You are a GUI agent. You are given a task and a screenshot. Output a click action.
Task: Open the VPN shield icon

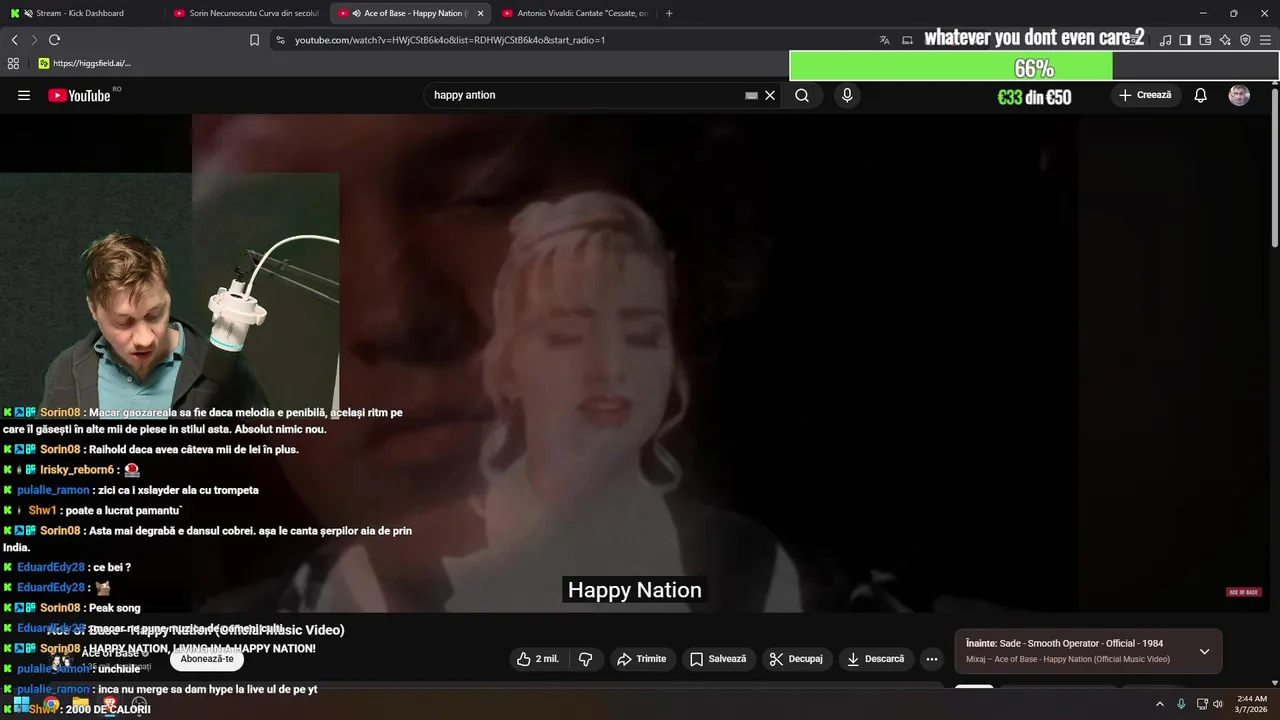pyautogui.click(x=1245, y=40)
